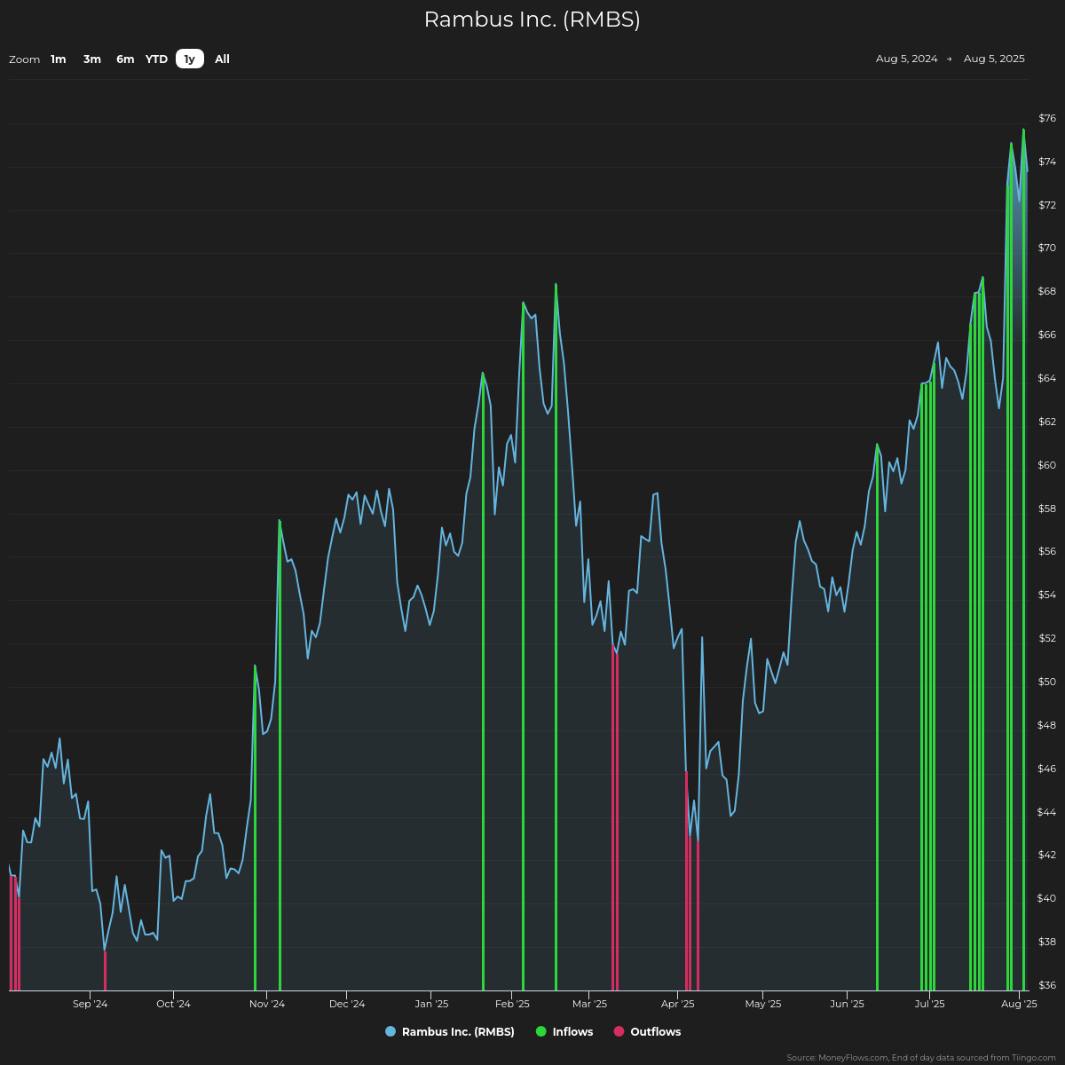Click the chart title Rambus Inc. (RMBS)

click(532, 19)
